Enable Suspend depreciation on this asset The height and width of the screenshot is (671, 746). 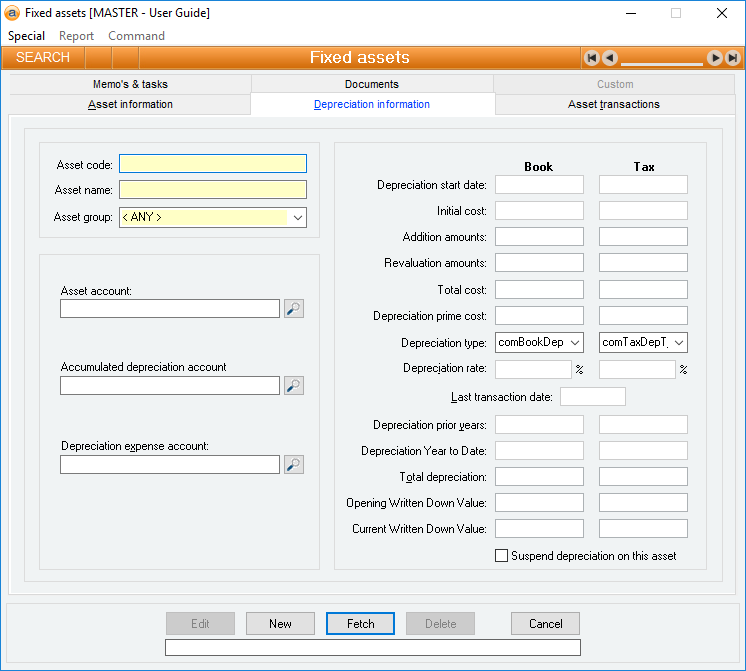point(502,556)
